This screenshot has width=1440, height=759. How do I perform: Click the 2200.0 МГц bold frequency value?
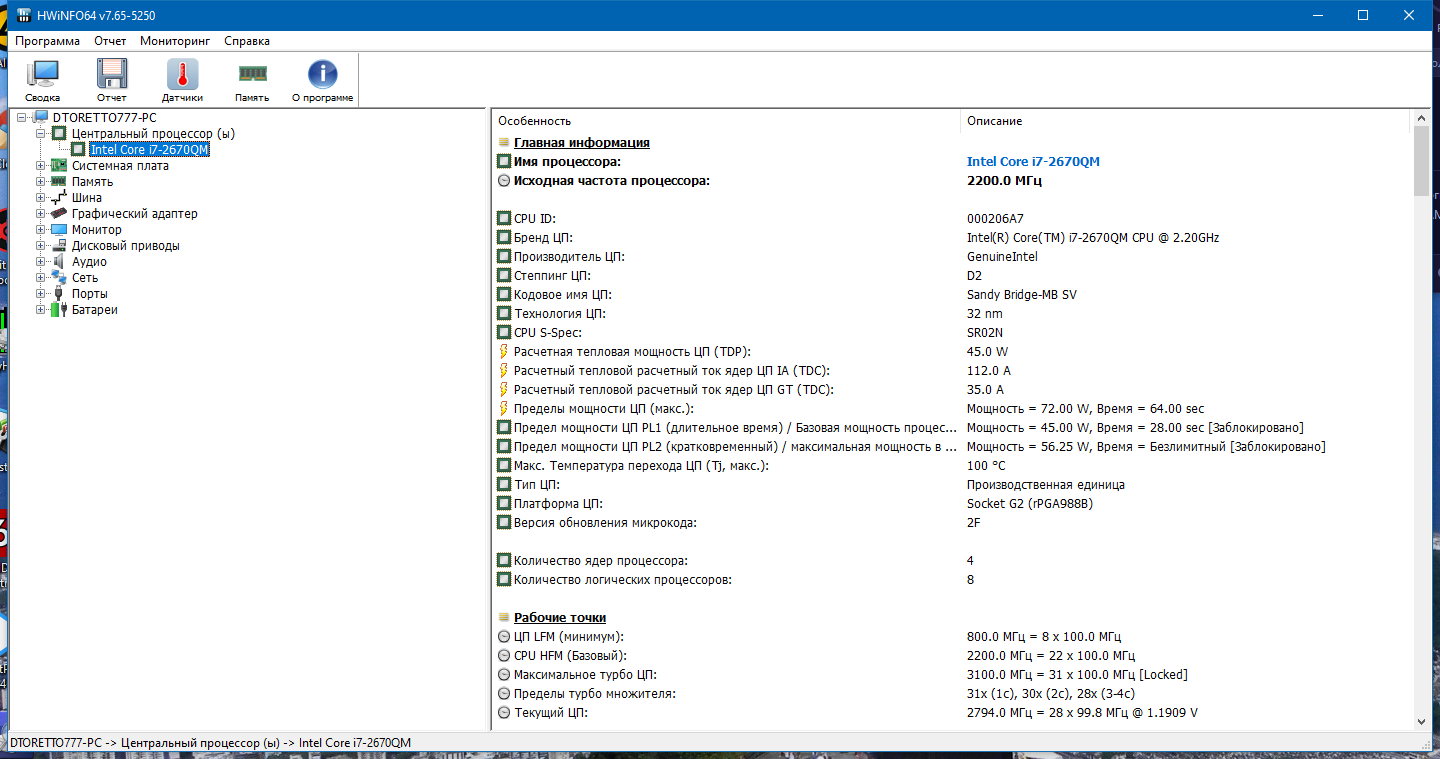[x=1004, y=181]
